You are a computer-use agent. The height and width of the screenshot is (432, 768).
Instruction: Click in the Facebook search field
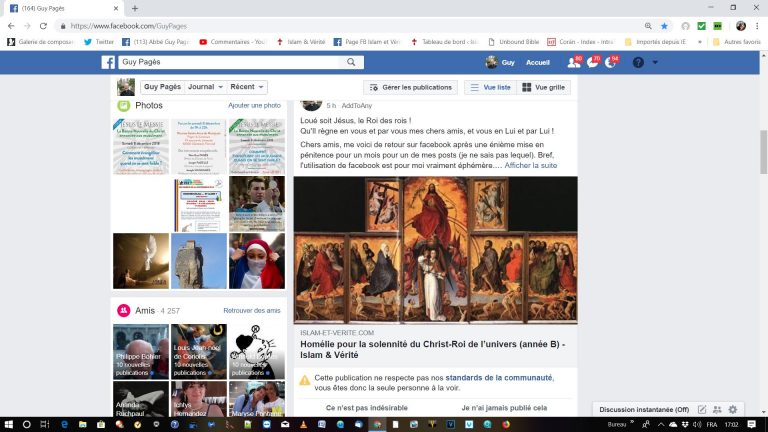tap(228, 62)
